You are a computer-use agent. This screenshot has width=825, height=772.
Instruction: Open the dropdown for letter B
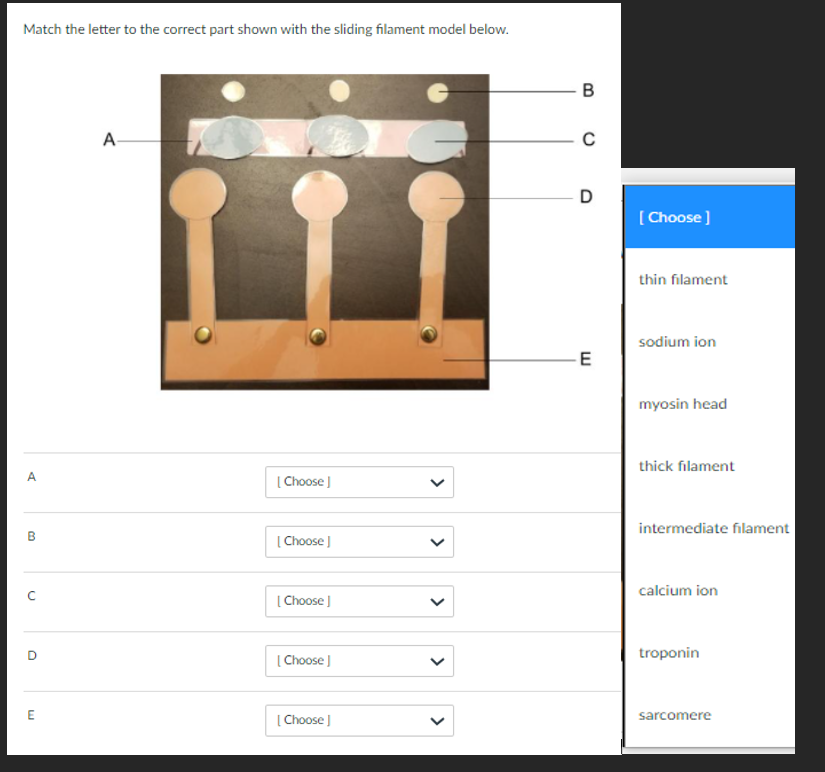coord(359,542)
